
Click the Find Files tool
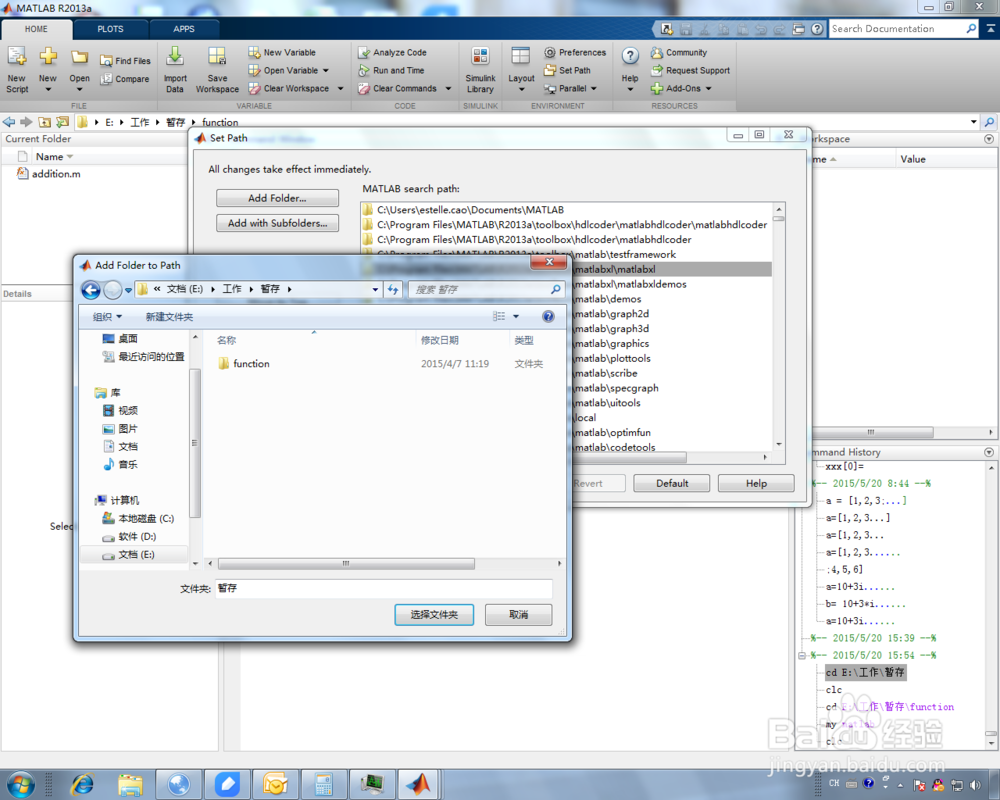click(126, 61)
